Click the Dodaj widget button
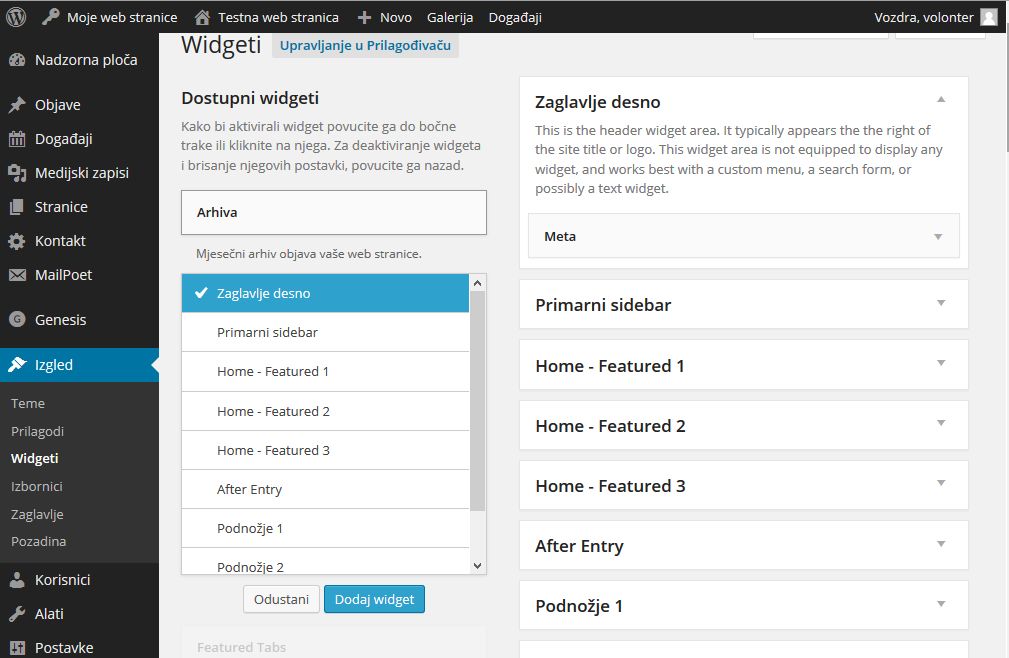 point(375,599)
